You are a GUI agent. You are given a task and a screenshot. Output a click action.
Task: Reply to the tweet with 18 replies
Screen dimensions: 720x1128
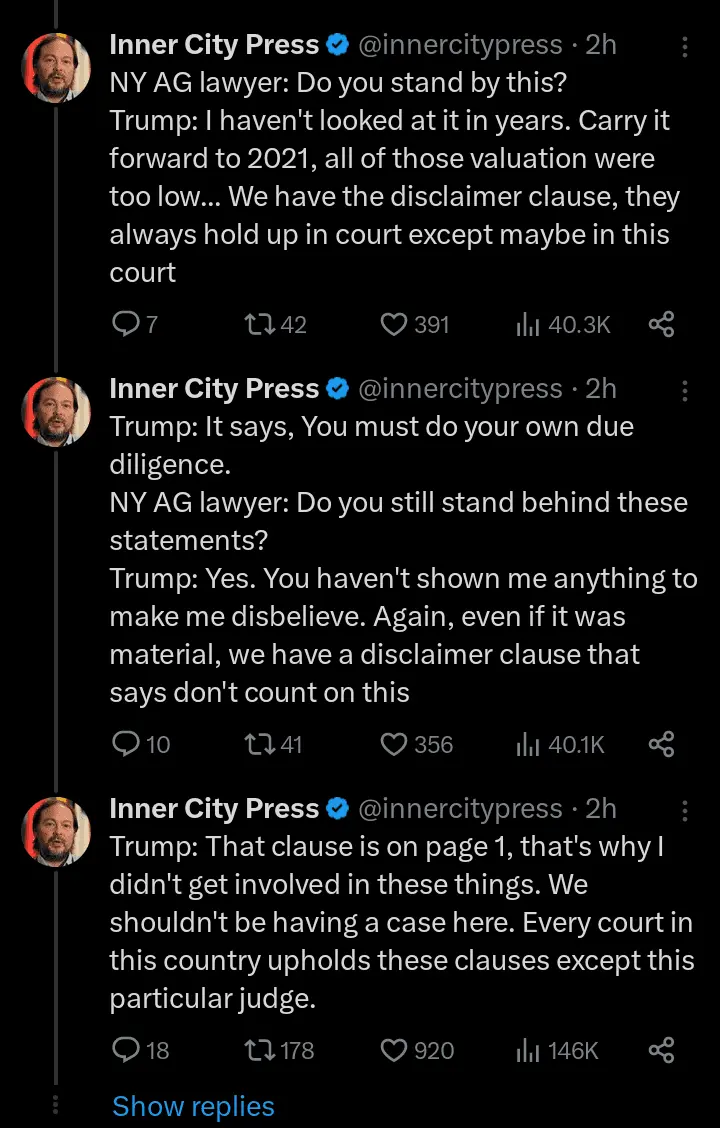tap(126, 1050)
